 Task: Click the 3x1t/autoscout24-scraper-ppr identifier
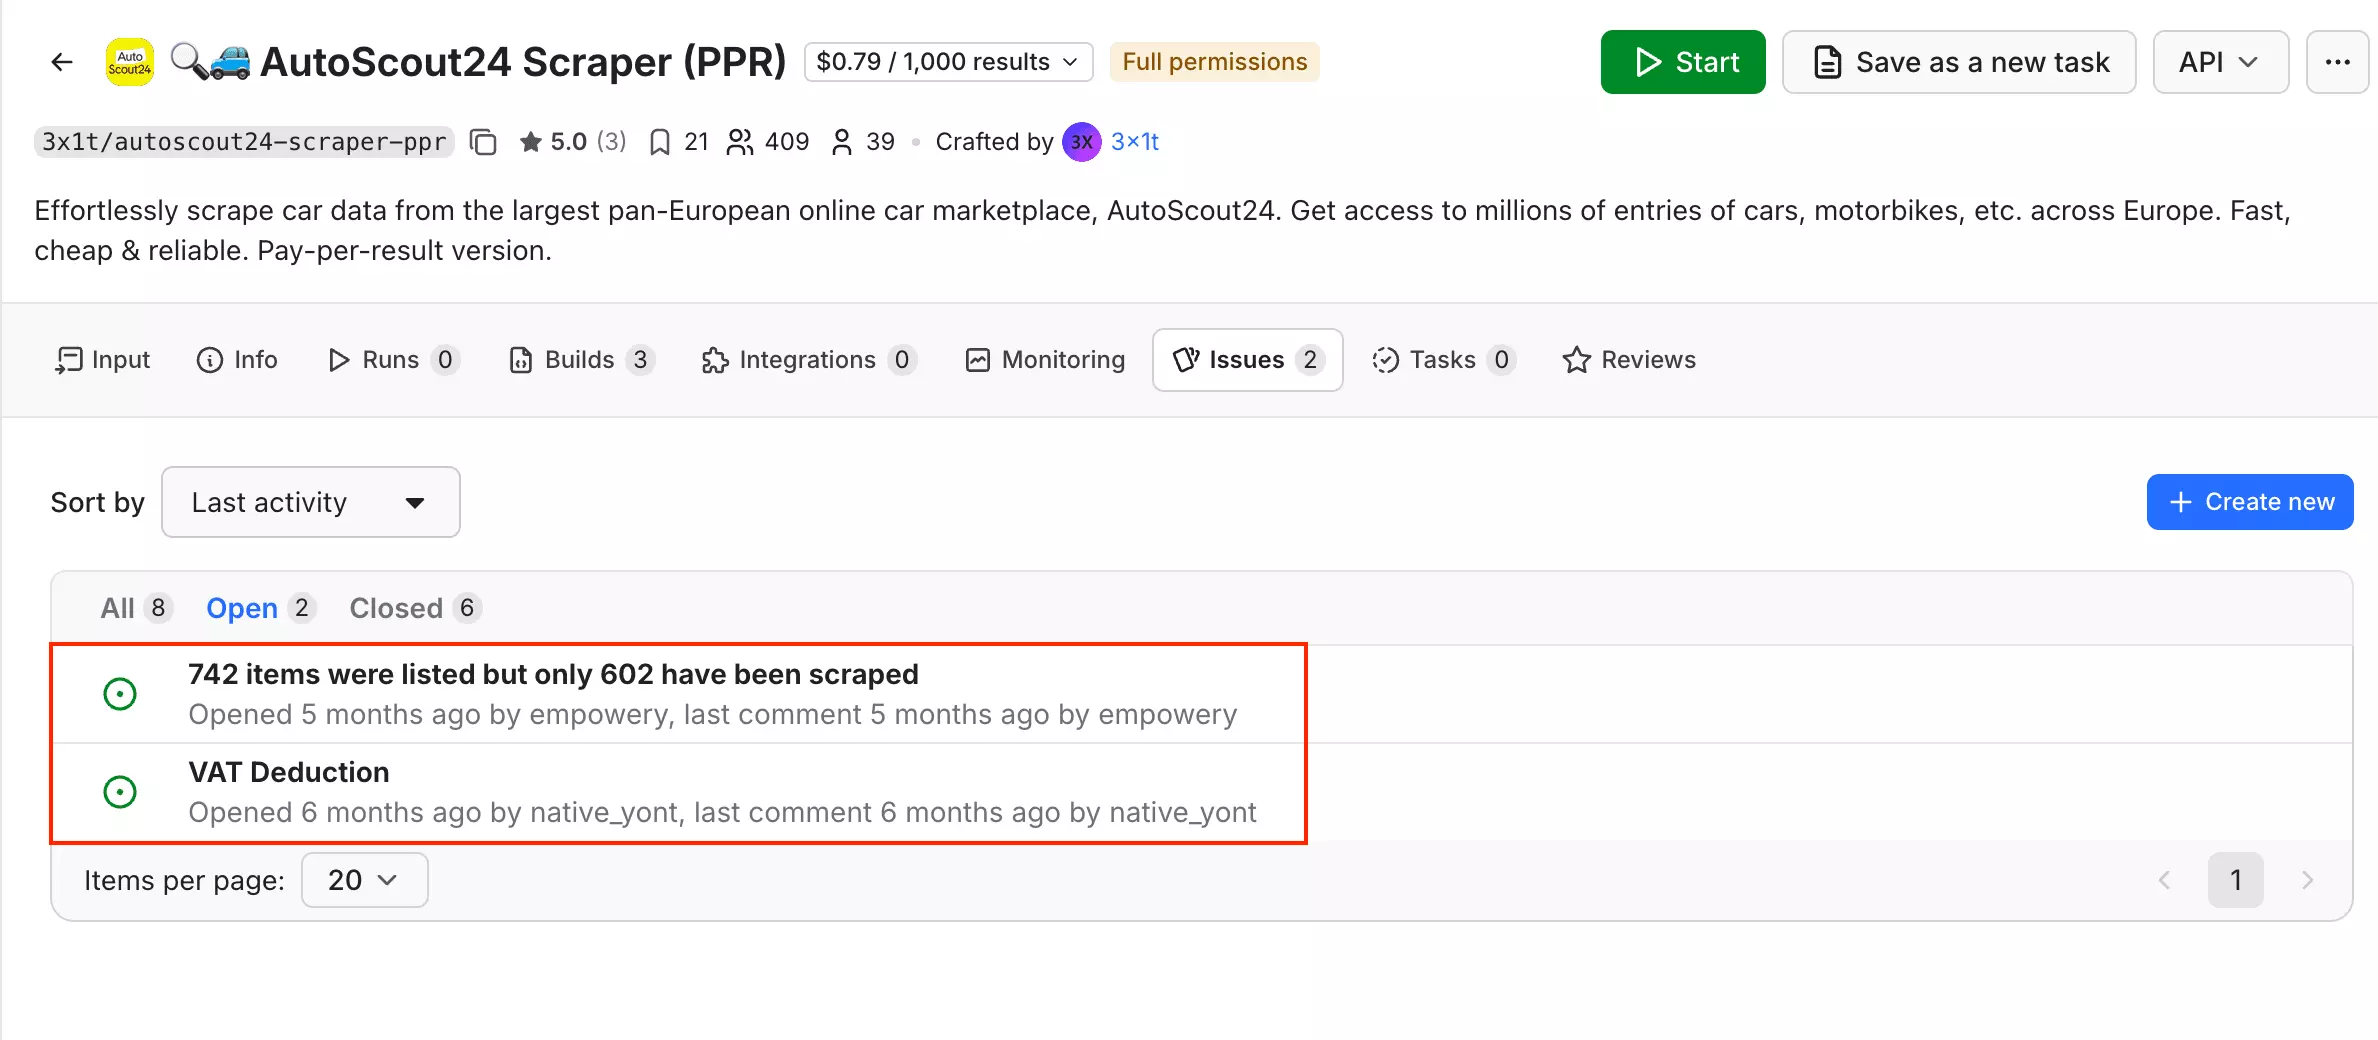tap(244, 142)
